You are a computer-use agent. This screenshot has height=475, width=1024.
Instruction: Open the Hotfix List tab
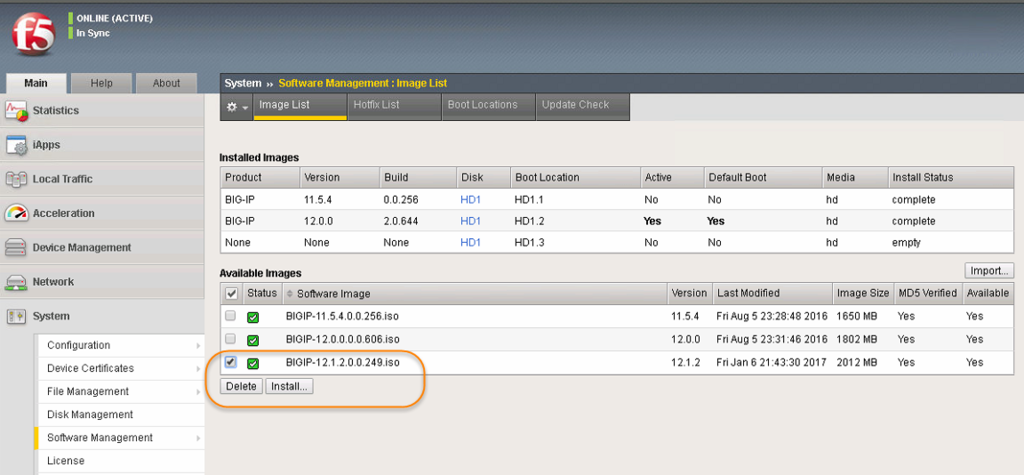point(394,106)
